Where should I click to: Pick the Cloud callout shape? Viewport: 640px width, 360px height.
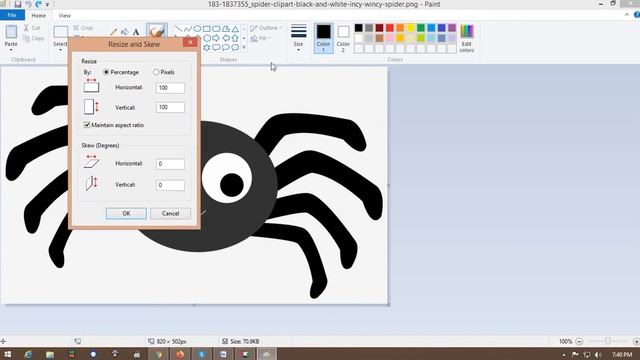[235, 47]
